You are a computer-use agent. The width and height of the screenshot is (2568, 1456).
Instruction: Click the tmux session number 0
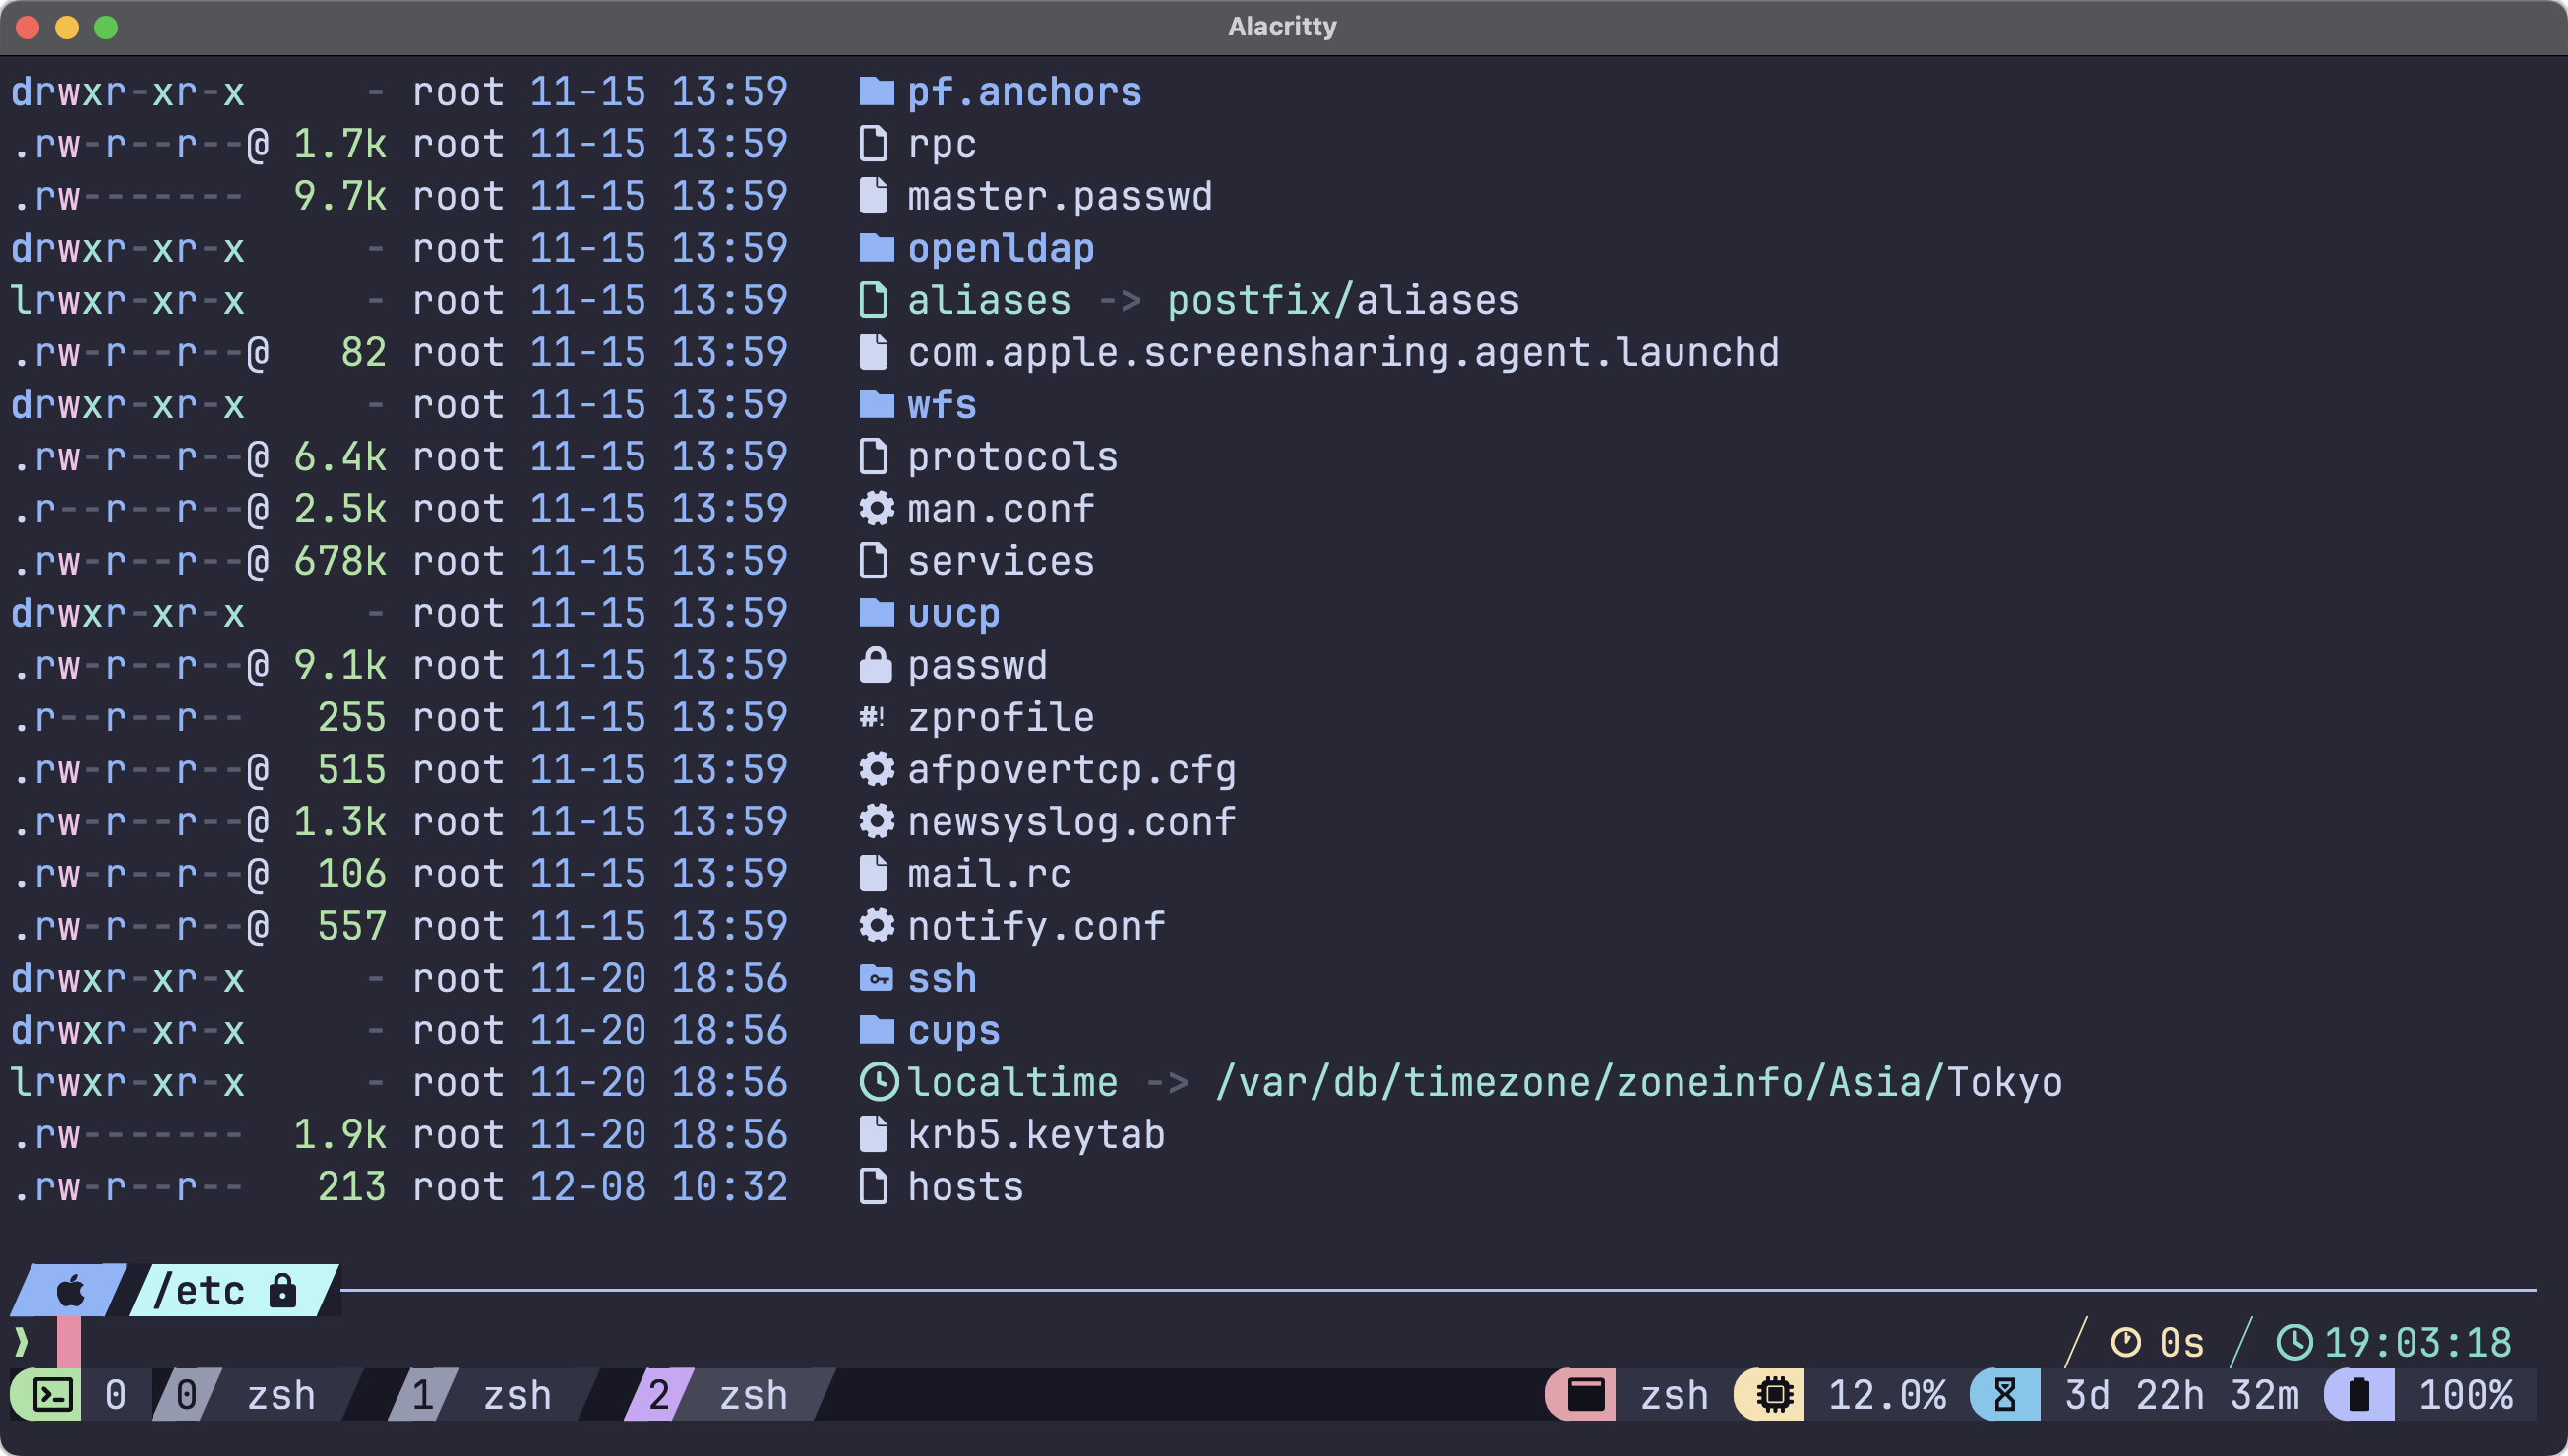116,1395
